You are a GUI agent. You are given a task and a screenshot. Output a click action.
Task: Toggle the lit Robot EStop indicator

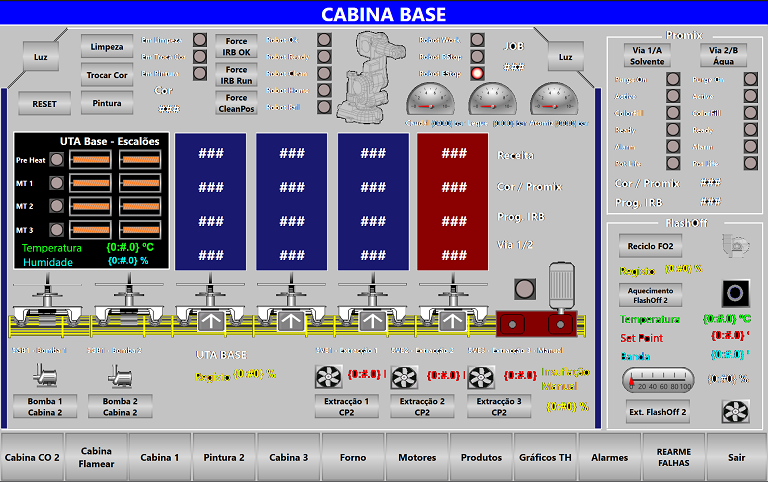pos(477,73)
